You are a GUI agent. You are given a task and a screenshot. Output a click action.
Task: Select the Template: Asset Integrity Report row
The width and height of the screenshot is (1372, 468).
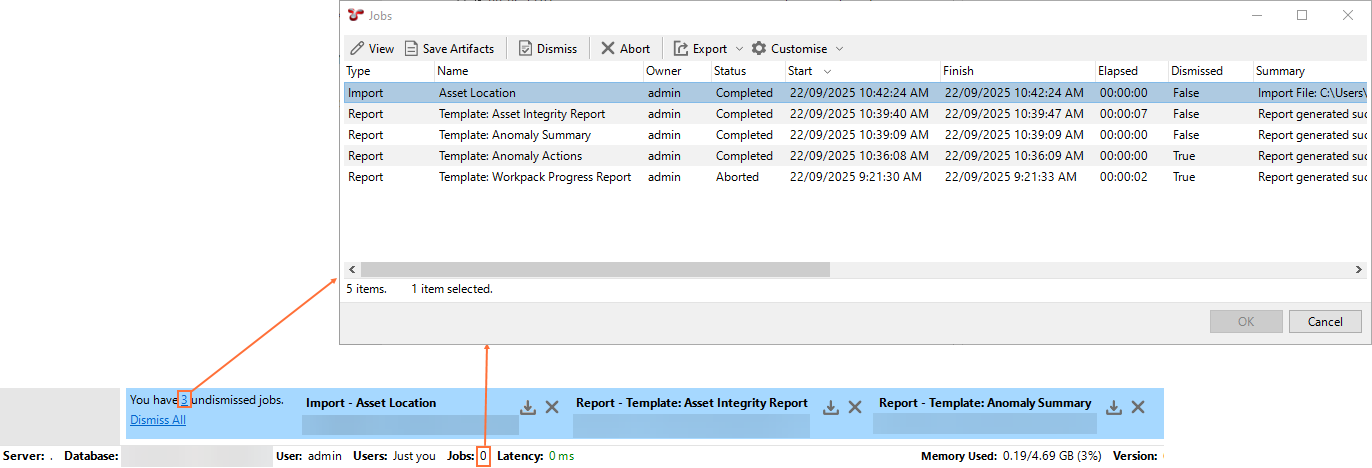click(855, 114)
